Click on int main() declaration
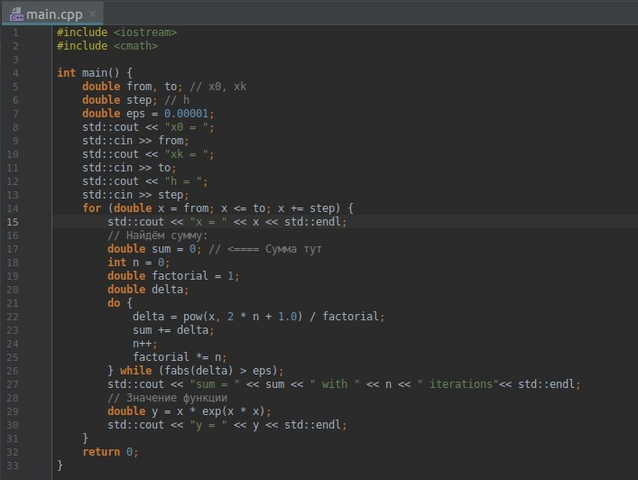This screenshot has width=638, height=480. 94,73
